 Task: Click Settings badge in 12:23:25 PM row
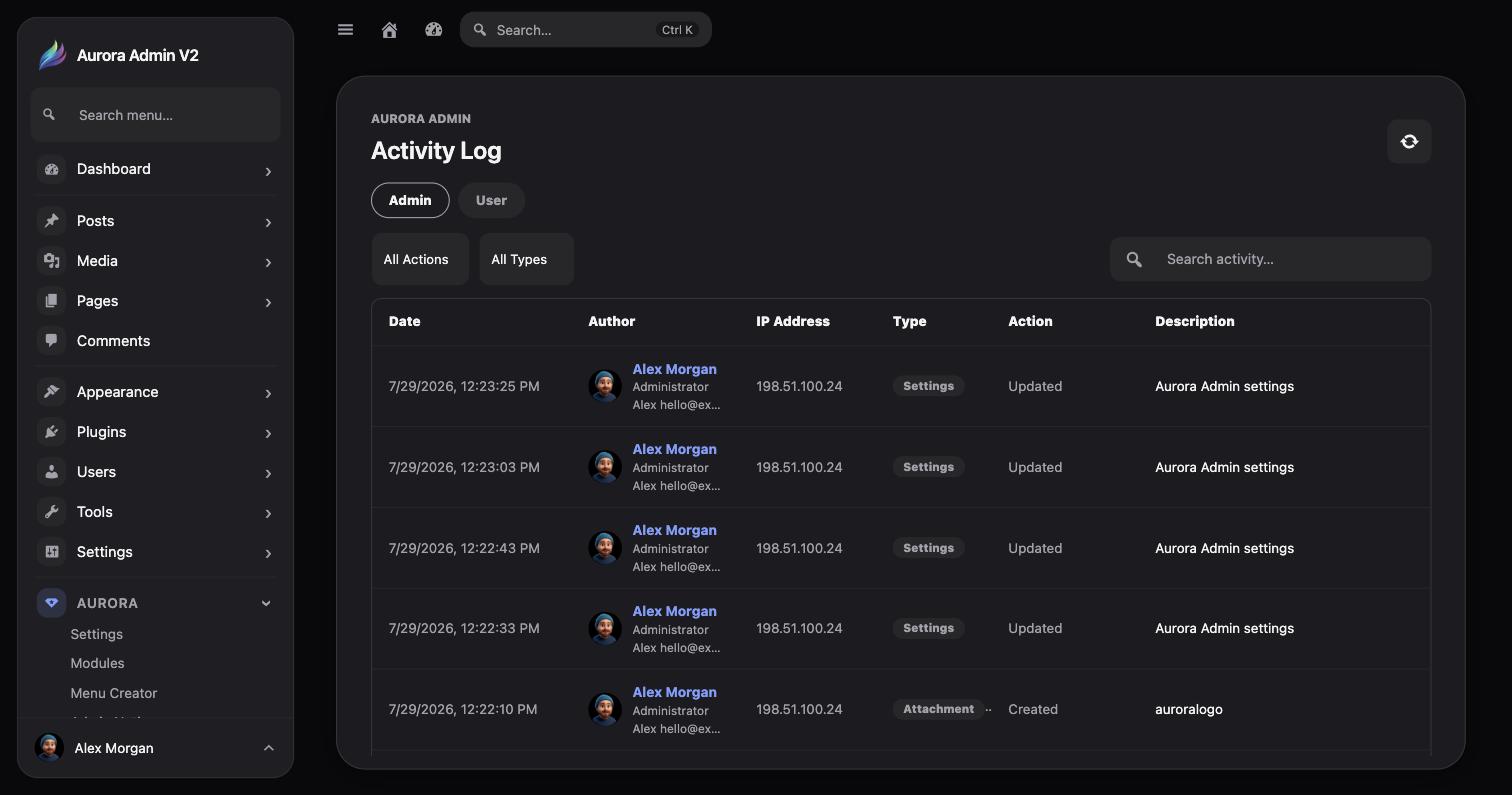[928, 386]
